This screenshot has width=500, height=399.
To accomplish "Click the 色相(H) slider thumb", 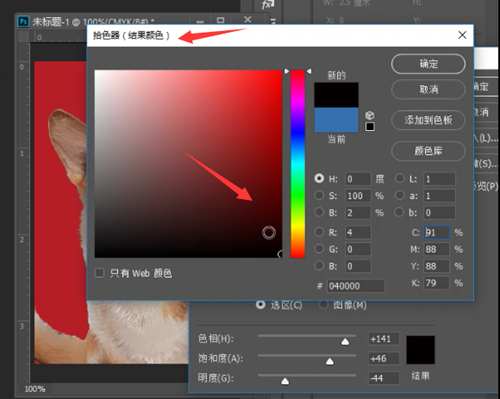I will point(345,342).
